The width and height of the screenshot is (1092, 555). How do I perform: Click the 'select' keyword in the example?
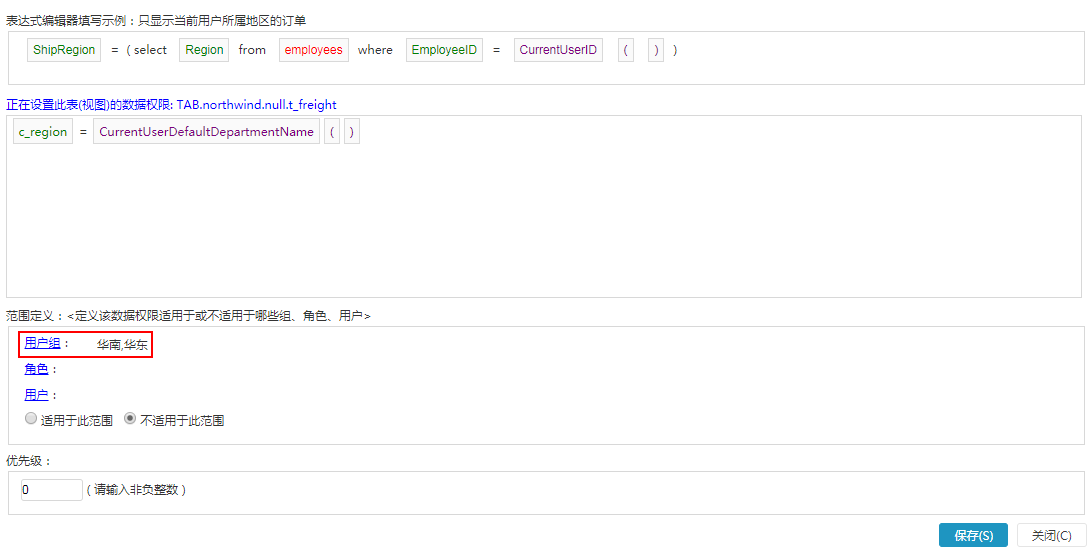click(x=150, y=50)
